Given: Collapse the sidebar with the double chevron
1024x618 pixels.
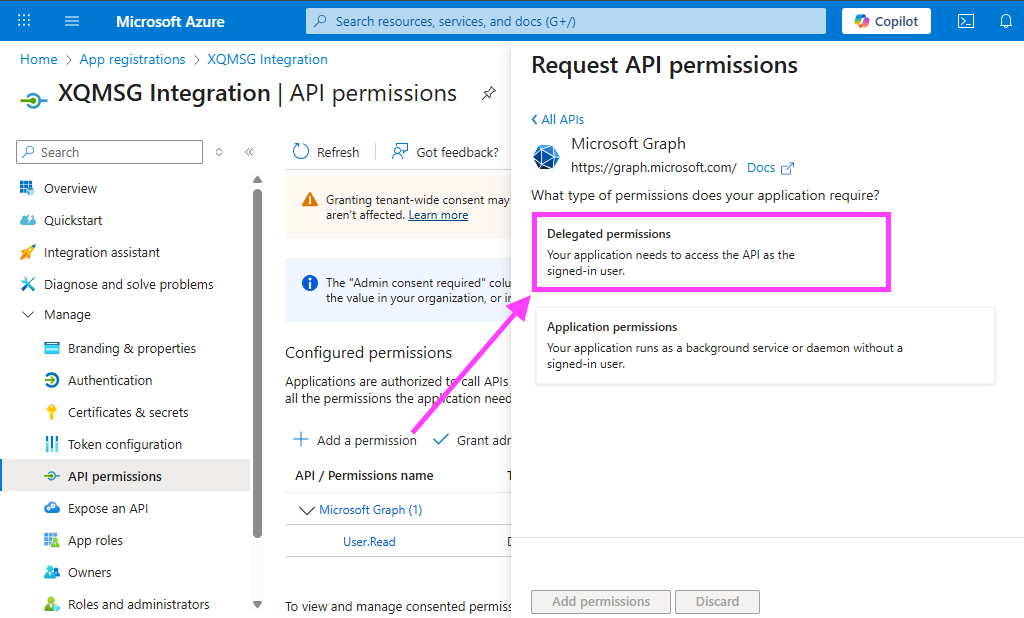Looking at the screenshot, I should click(249, 152).
